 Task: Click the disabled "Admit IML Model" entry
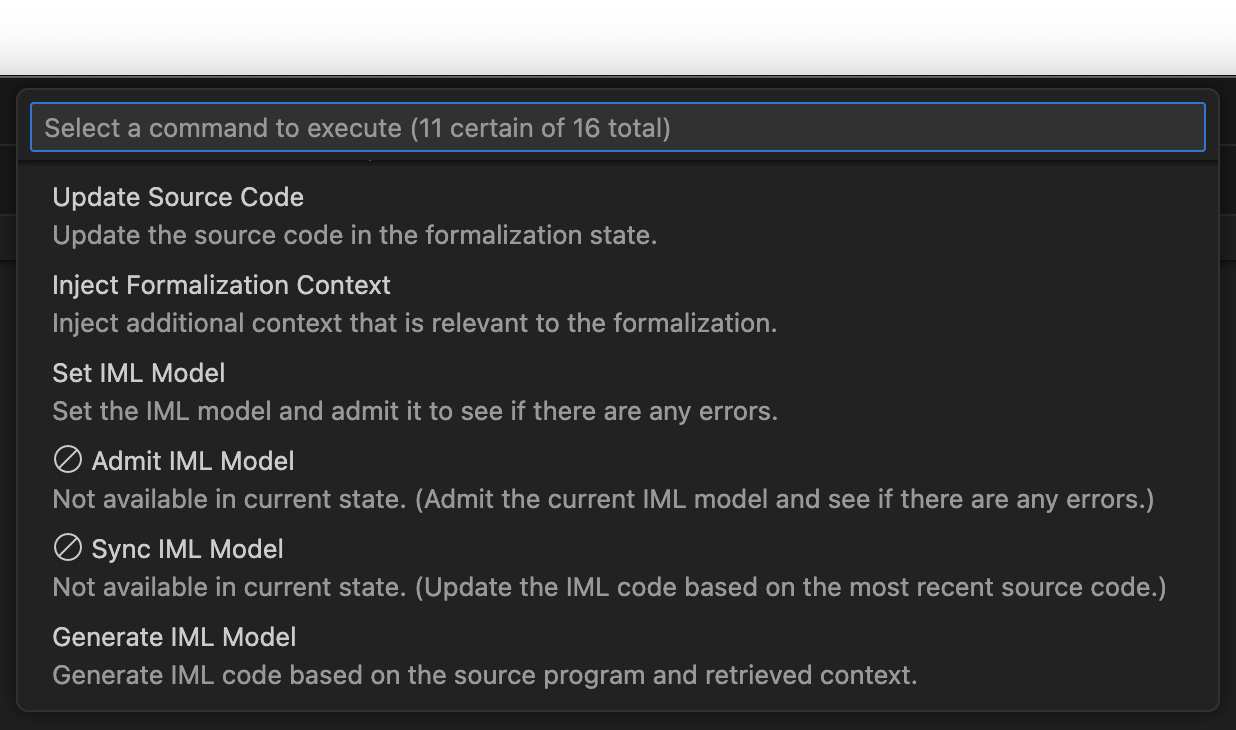tap(192, 462)
